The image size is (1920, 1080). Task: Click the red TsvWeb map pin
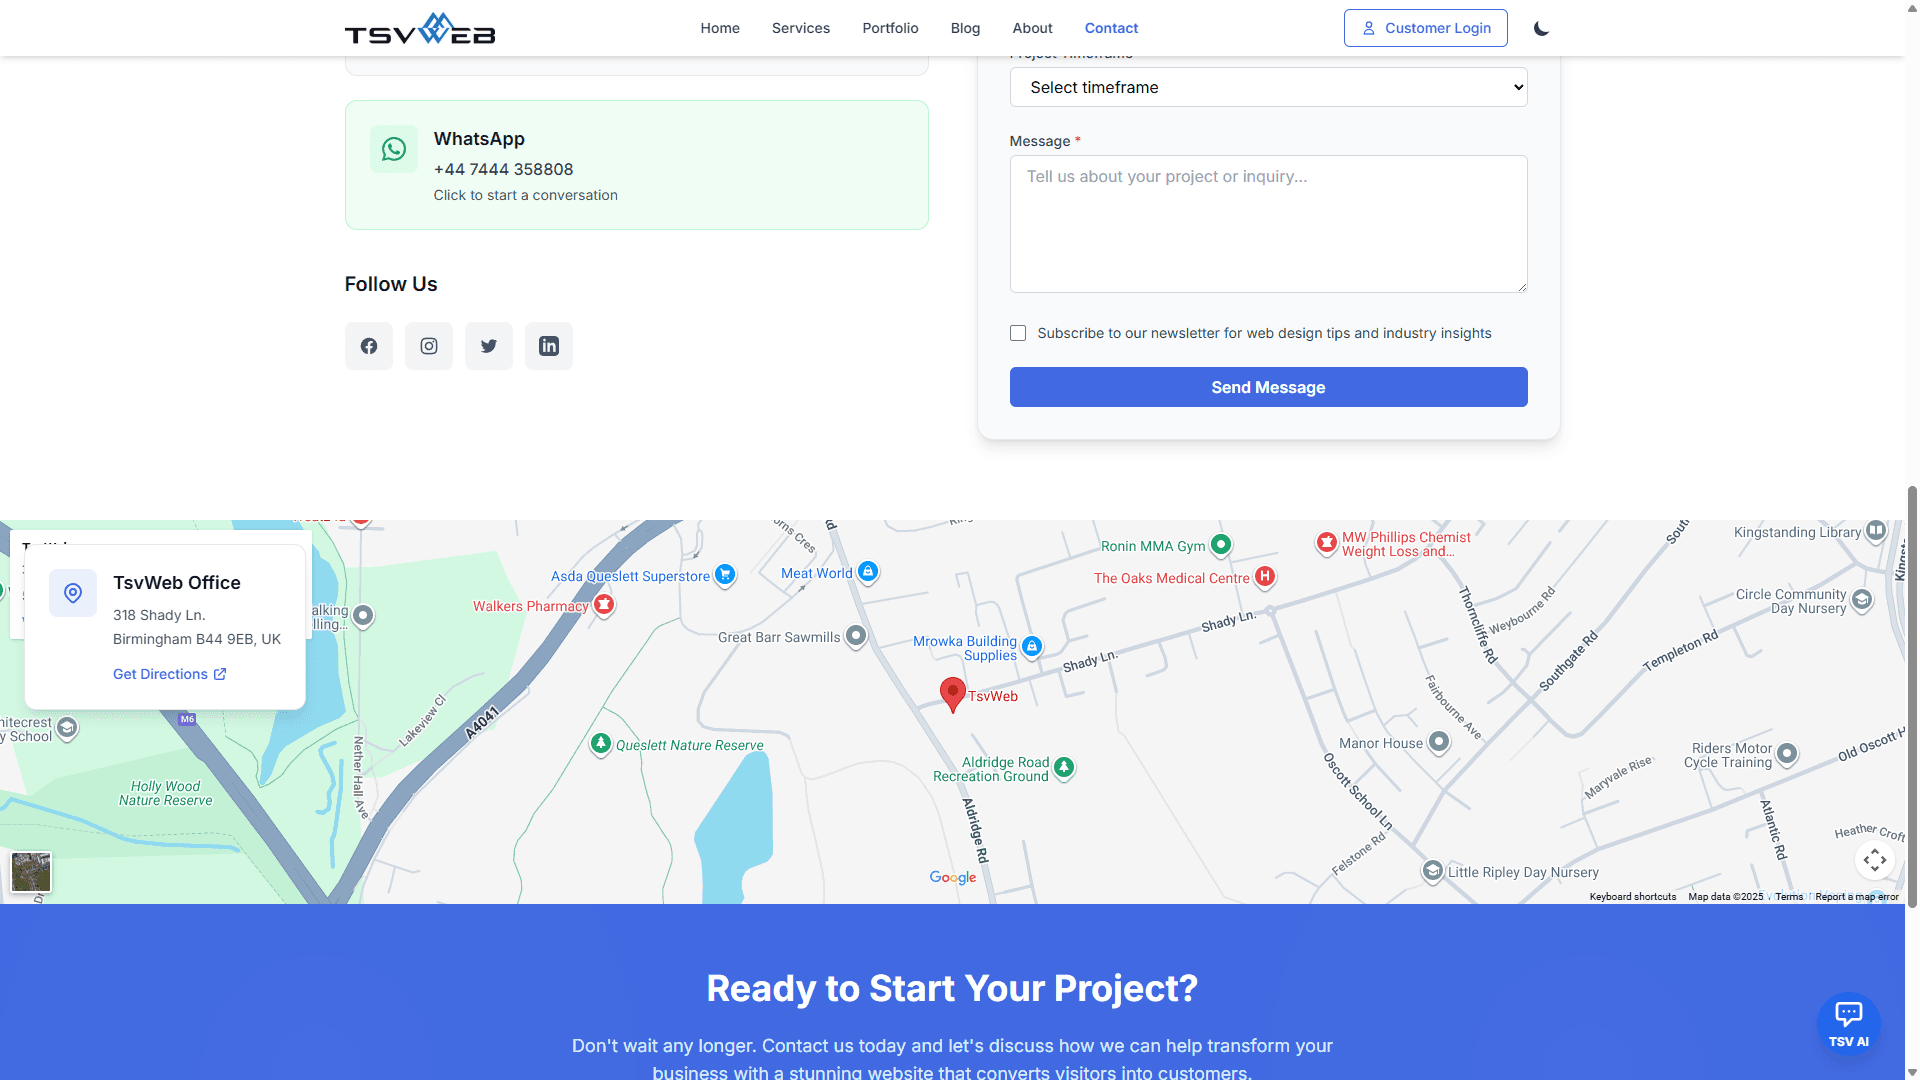click(x=953, y=692)
